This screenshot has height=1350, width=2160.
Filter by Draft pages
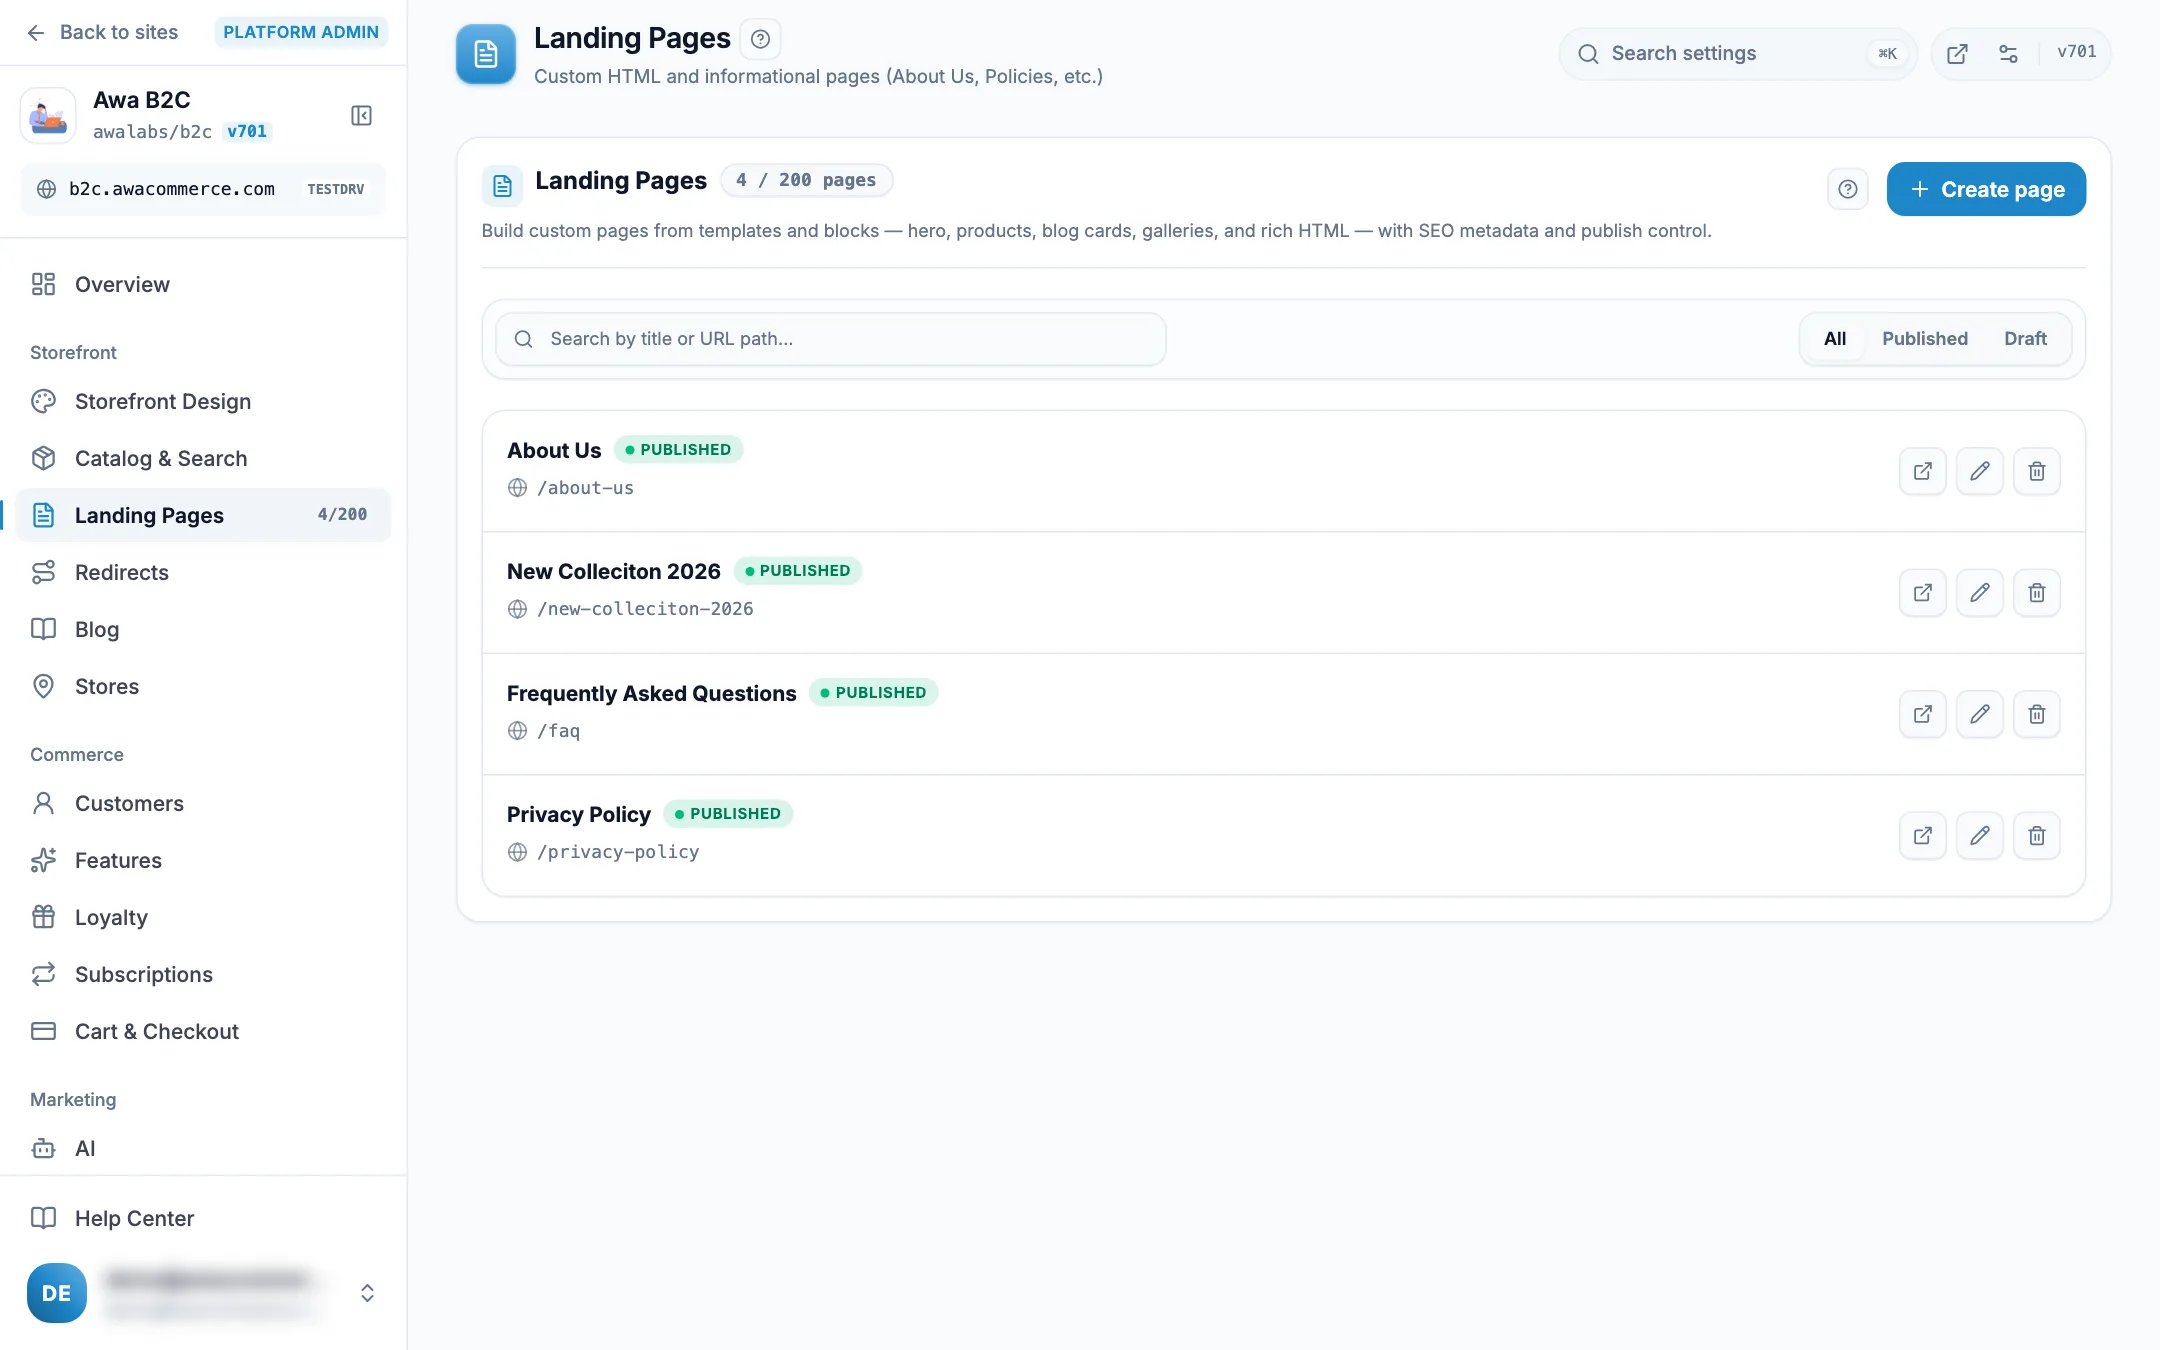pos(2025,339)
